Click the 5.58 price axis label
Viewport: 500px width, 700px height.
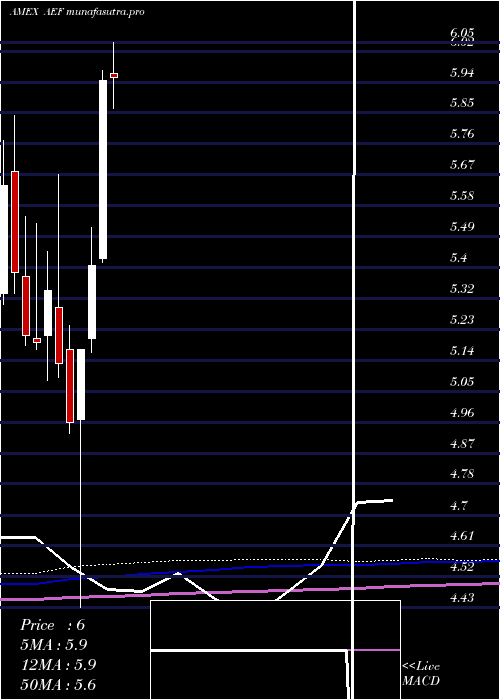[462, 196]
